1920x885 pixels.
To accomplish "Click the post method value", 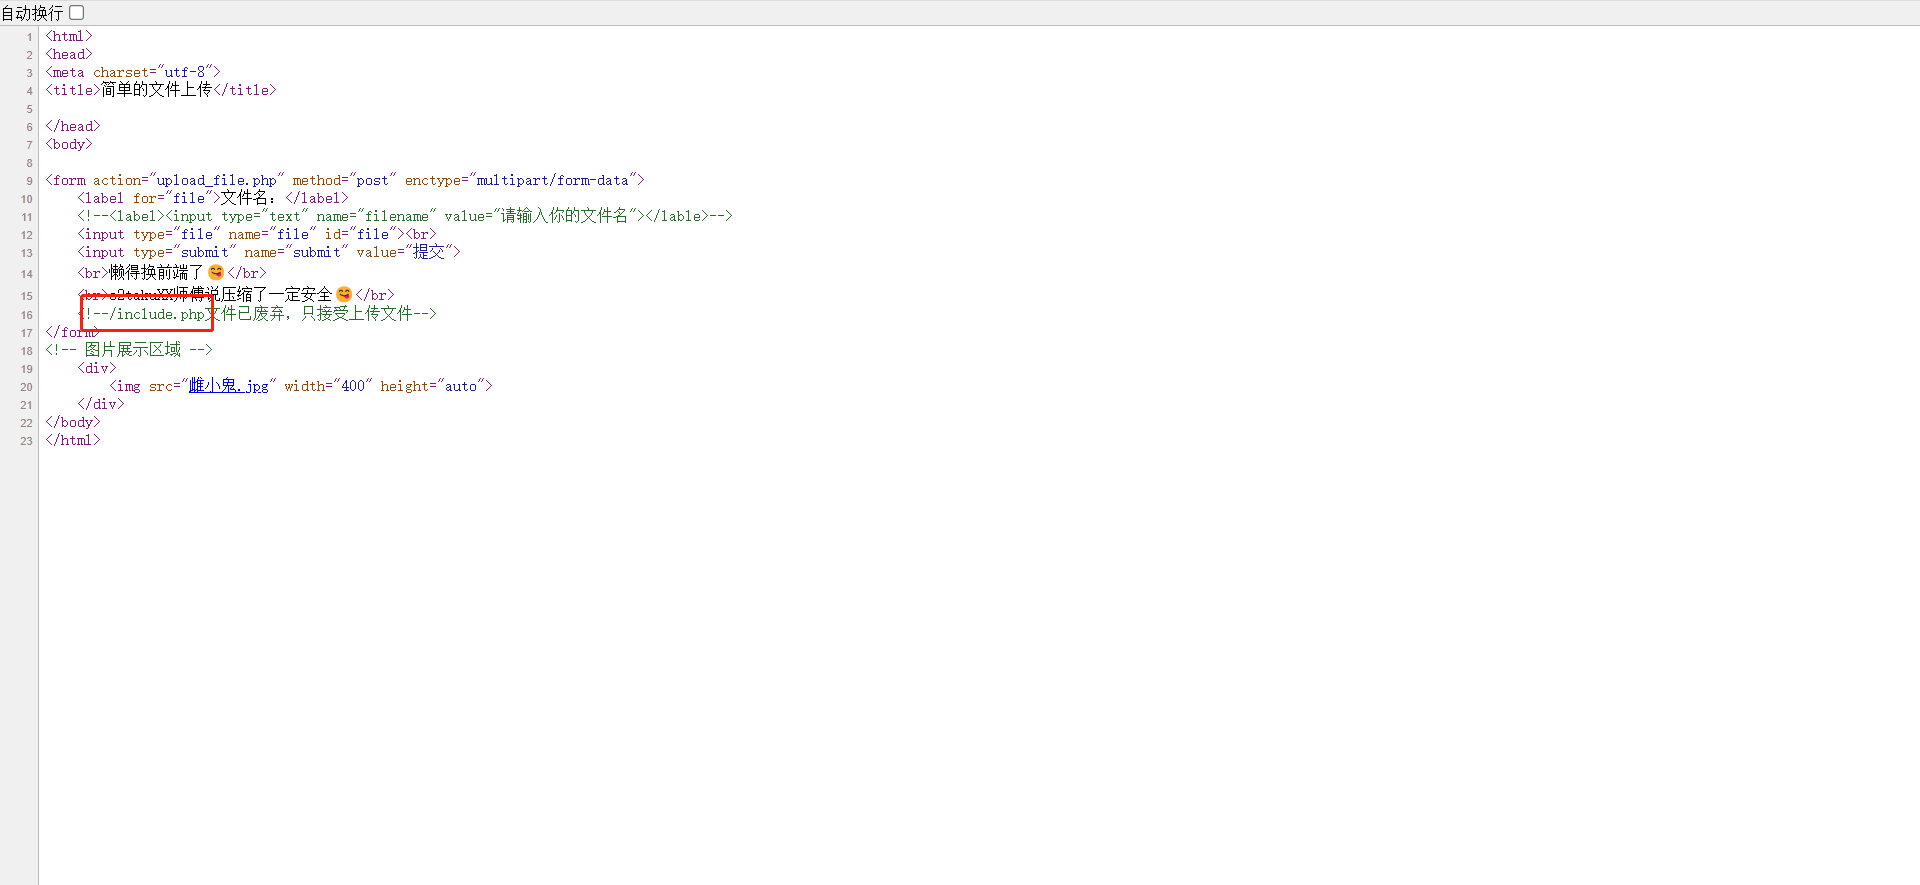I will click(372, 181).
